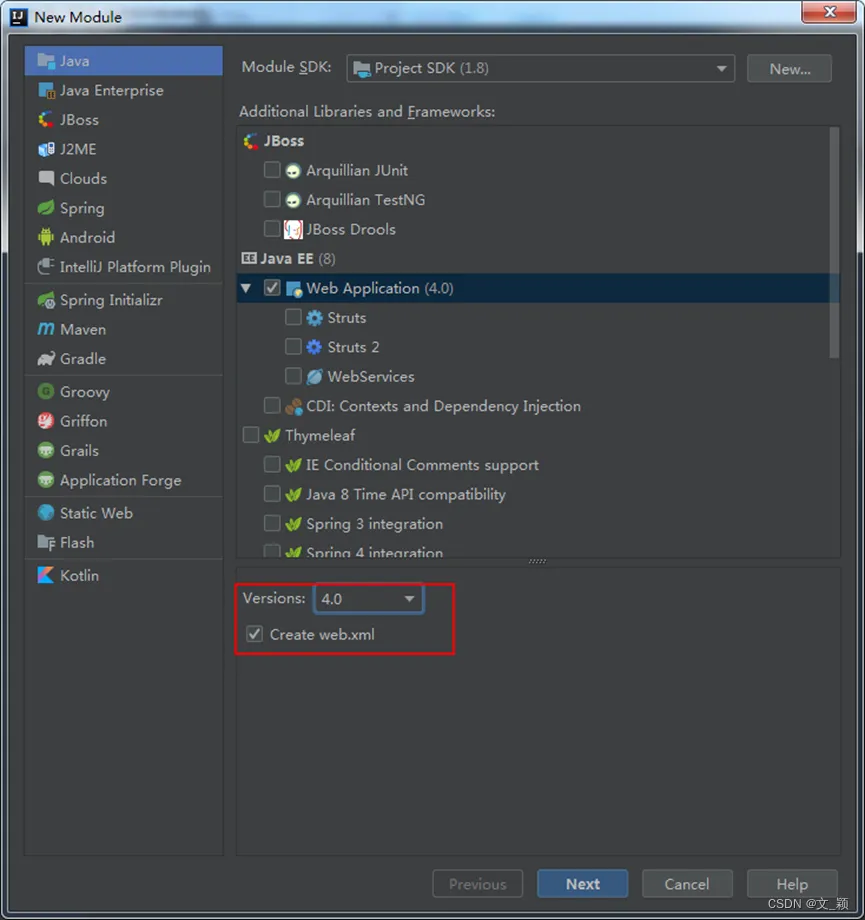
Task: Choose the Gradle elephant icon
Action: coord(46,359)
